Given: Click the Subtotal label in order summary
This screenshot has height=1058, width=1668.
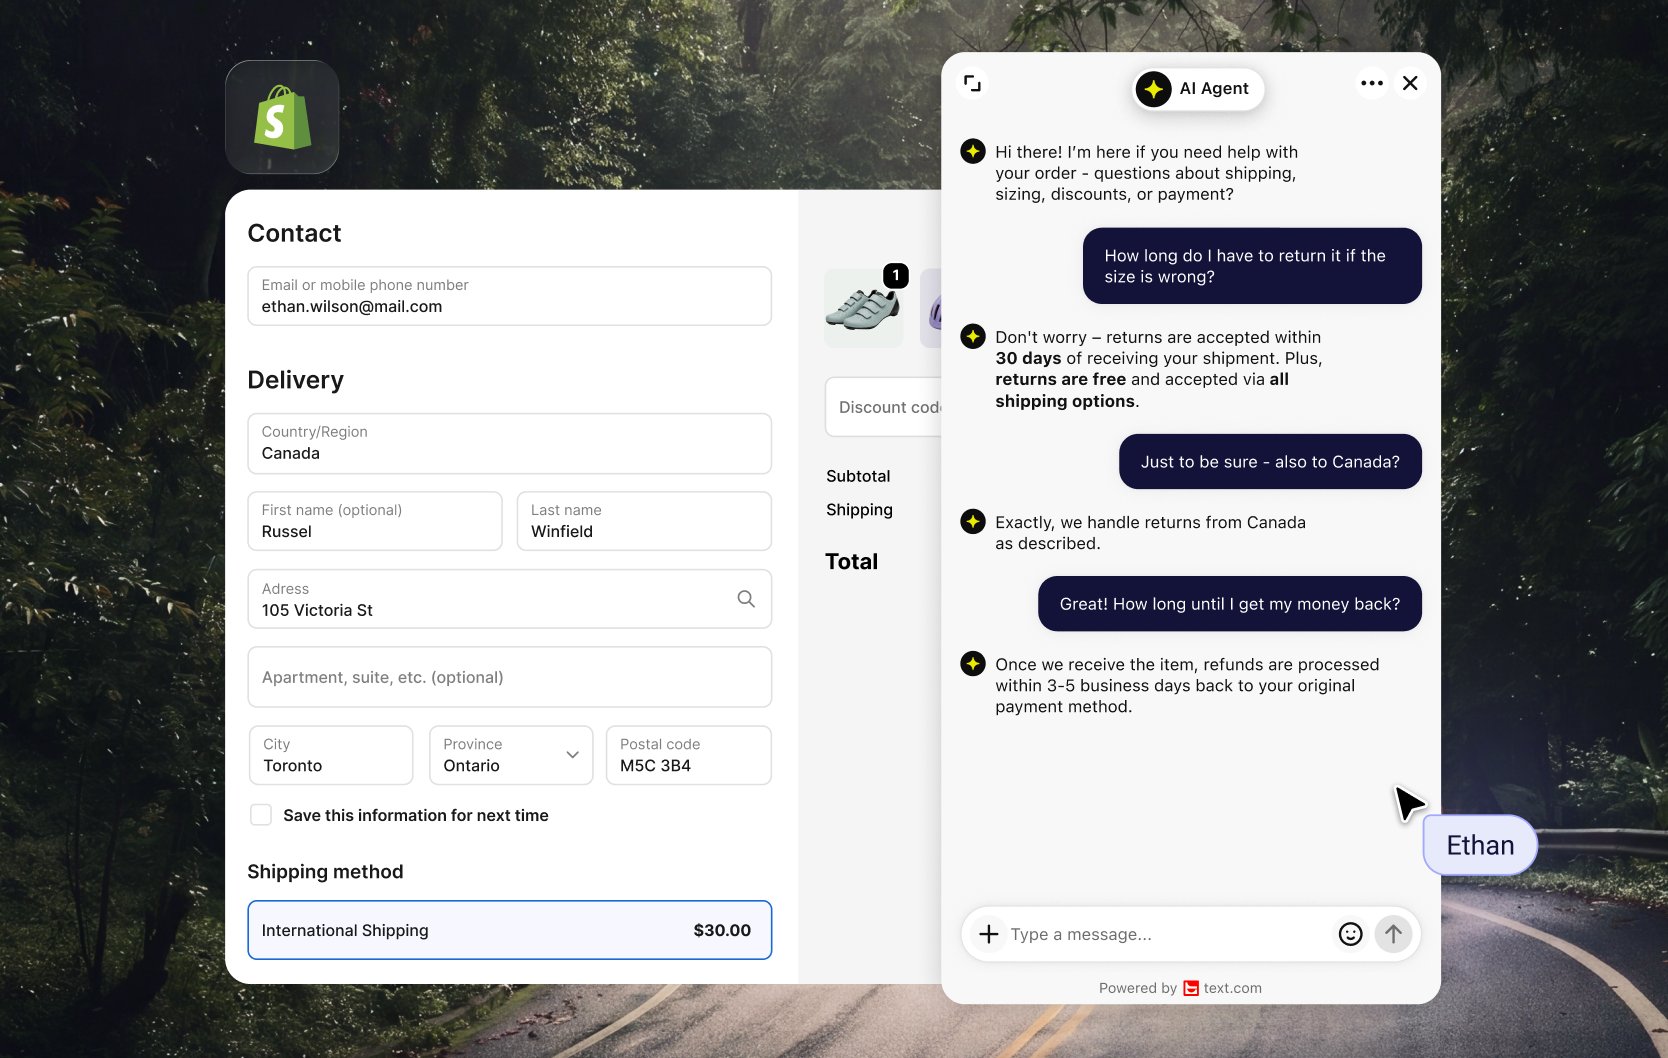Looking at the screenshot, I should pyautogui.click(x=858, y=476).
